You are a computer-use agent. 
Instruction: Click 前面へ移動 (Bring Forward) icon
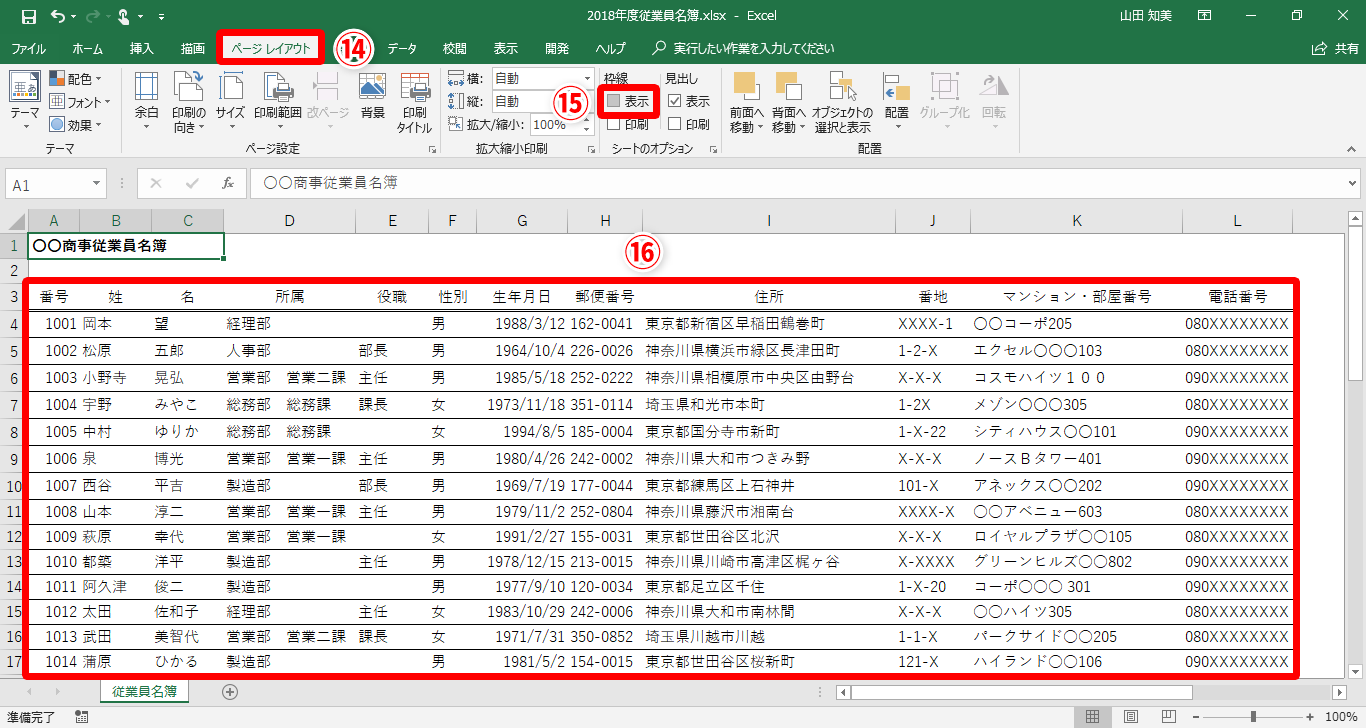745,103
